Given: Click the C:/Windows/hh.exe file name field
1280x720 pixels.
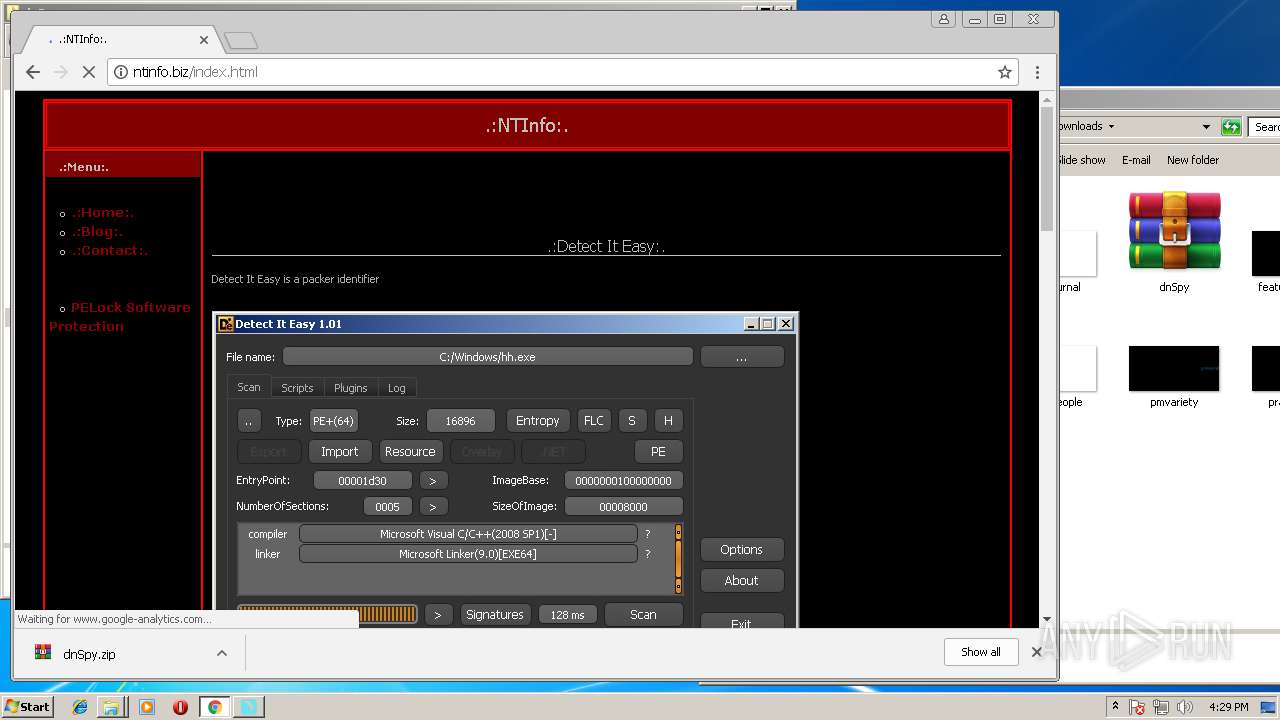Looking at the screenshot, I should coord(487,357).
